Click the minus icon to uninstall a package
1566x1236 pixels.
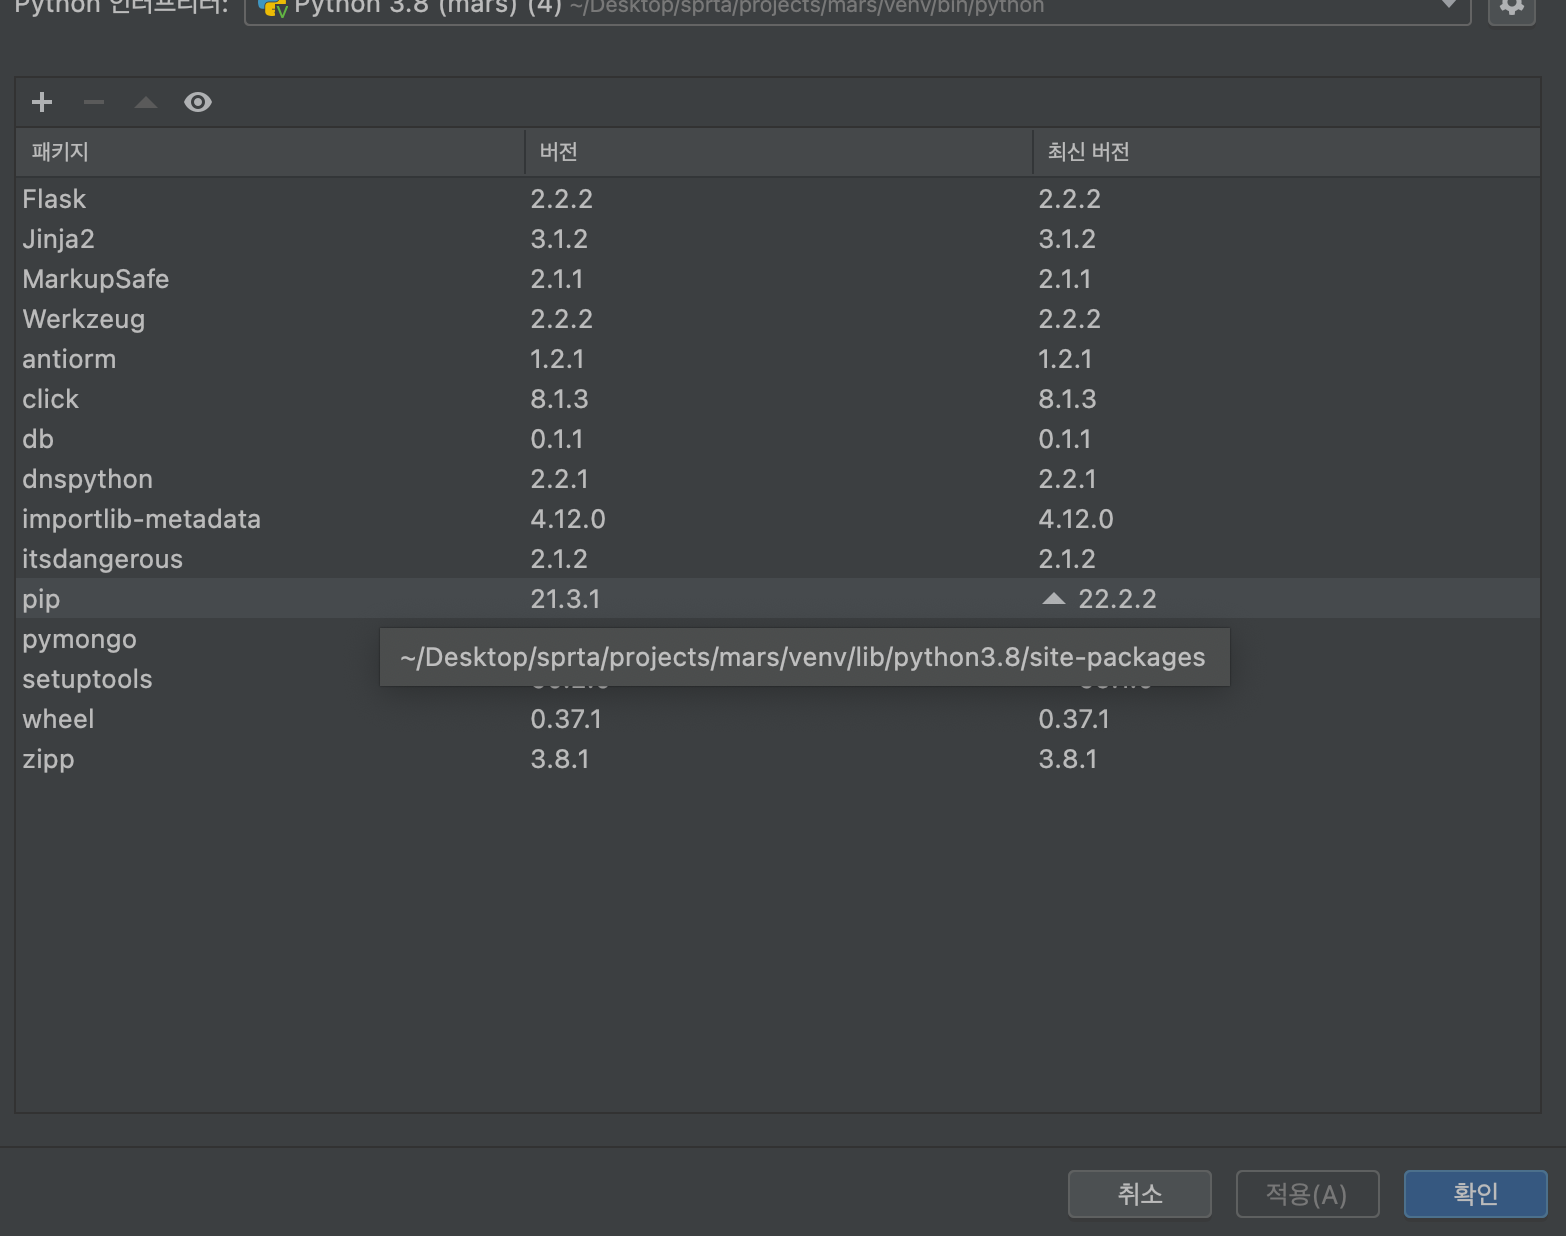coord(94,102)
